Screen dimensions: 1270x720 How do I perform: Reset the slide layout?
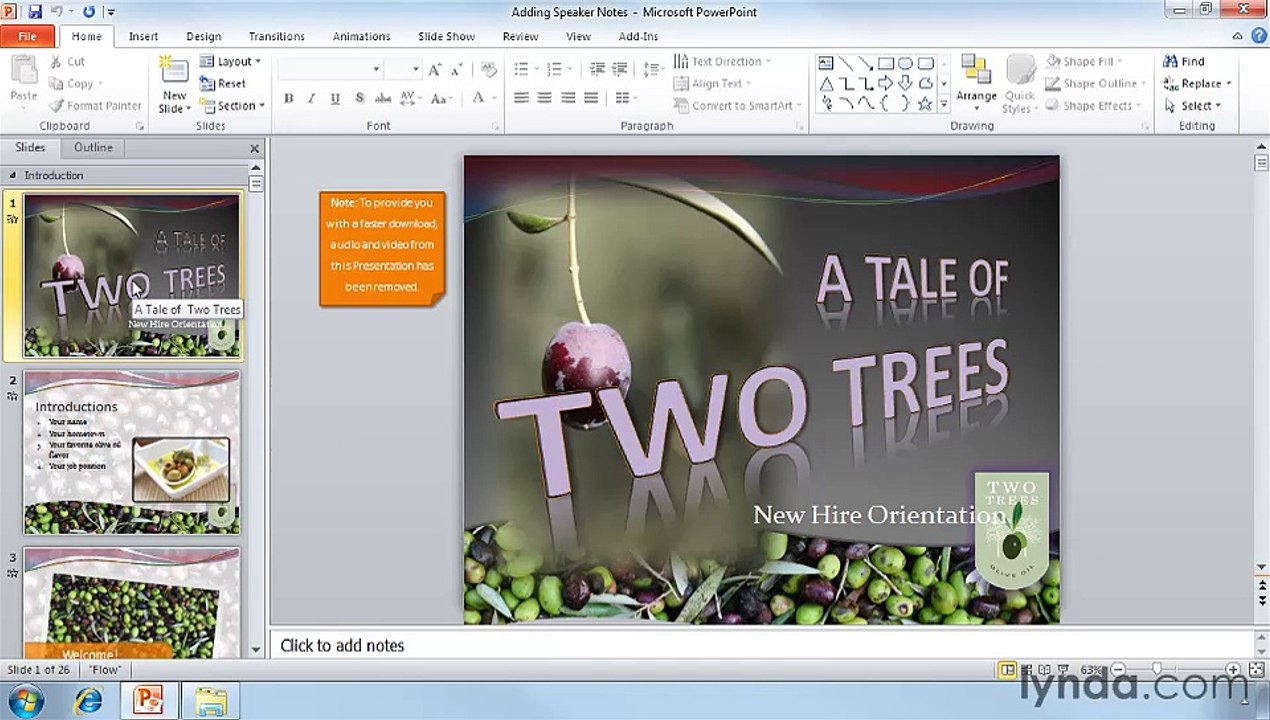point(223,84)
